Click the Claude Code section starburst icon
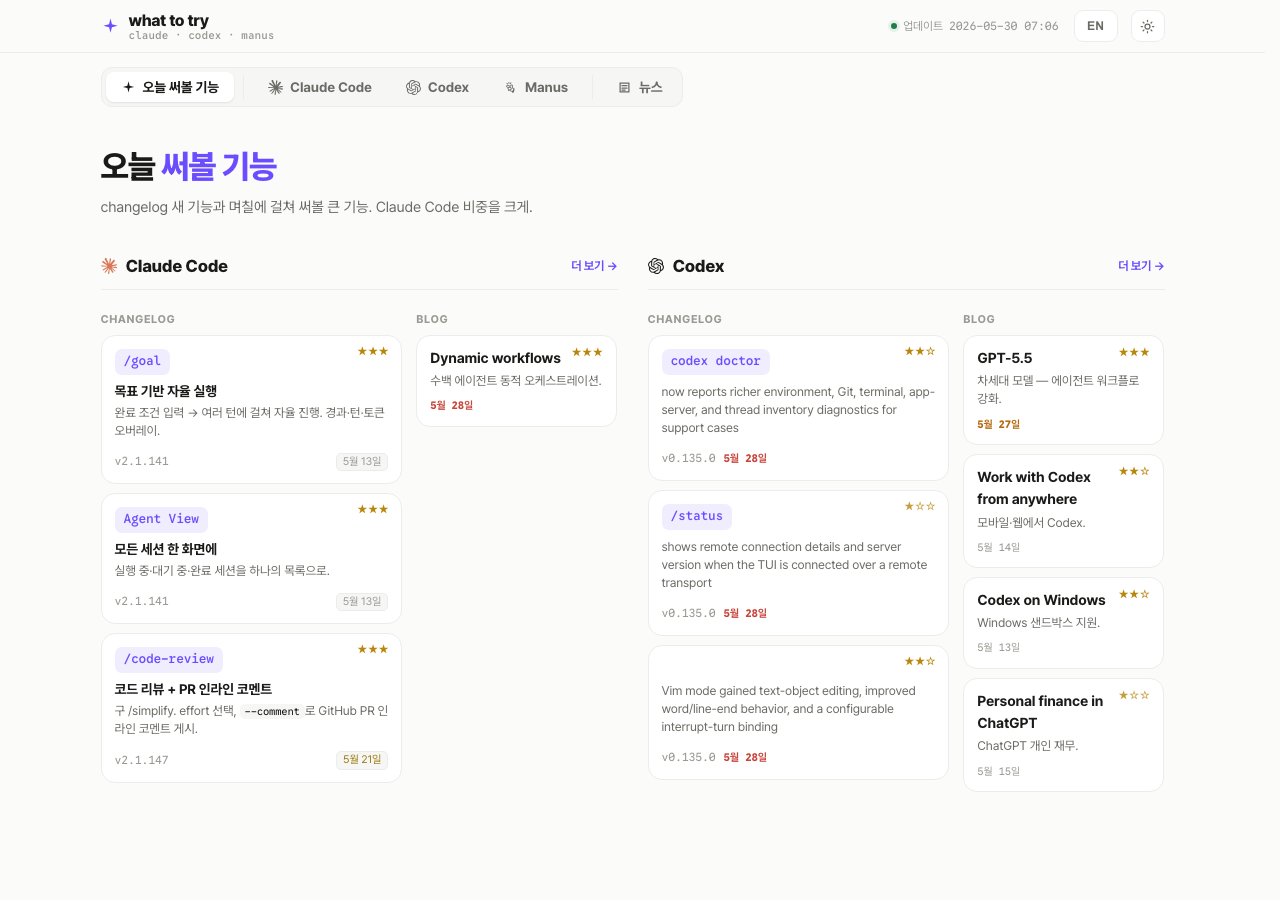Viewport: 1280px width, 900px height. (109, 266)
